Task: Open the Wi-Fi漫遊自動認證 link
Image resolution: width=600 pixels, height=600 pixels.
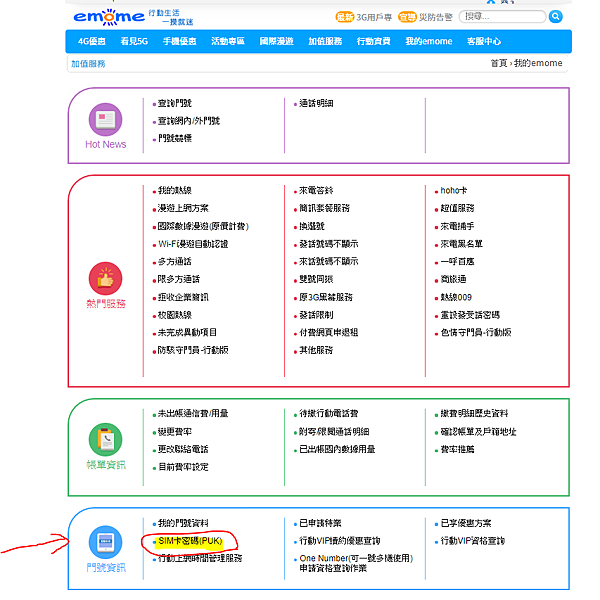Action: coord(193,244)
